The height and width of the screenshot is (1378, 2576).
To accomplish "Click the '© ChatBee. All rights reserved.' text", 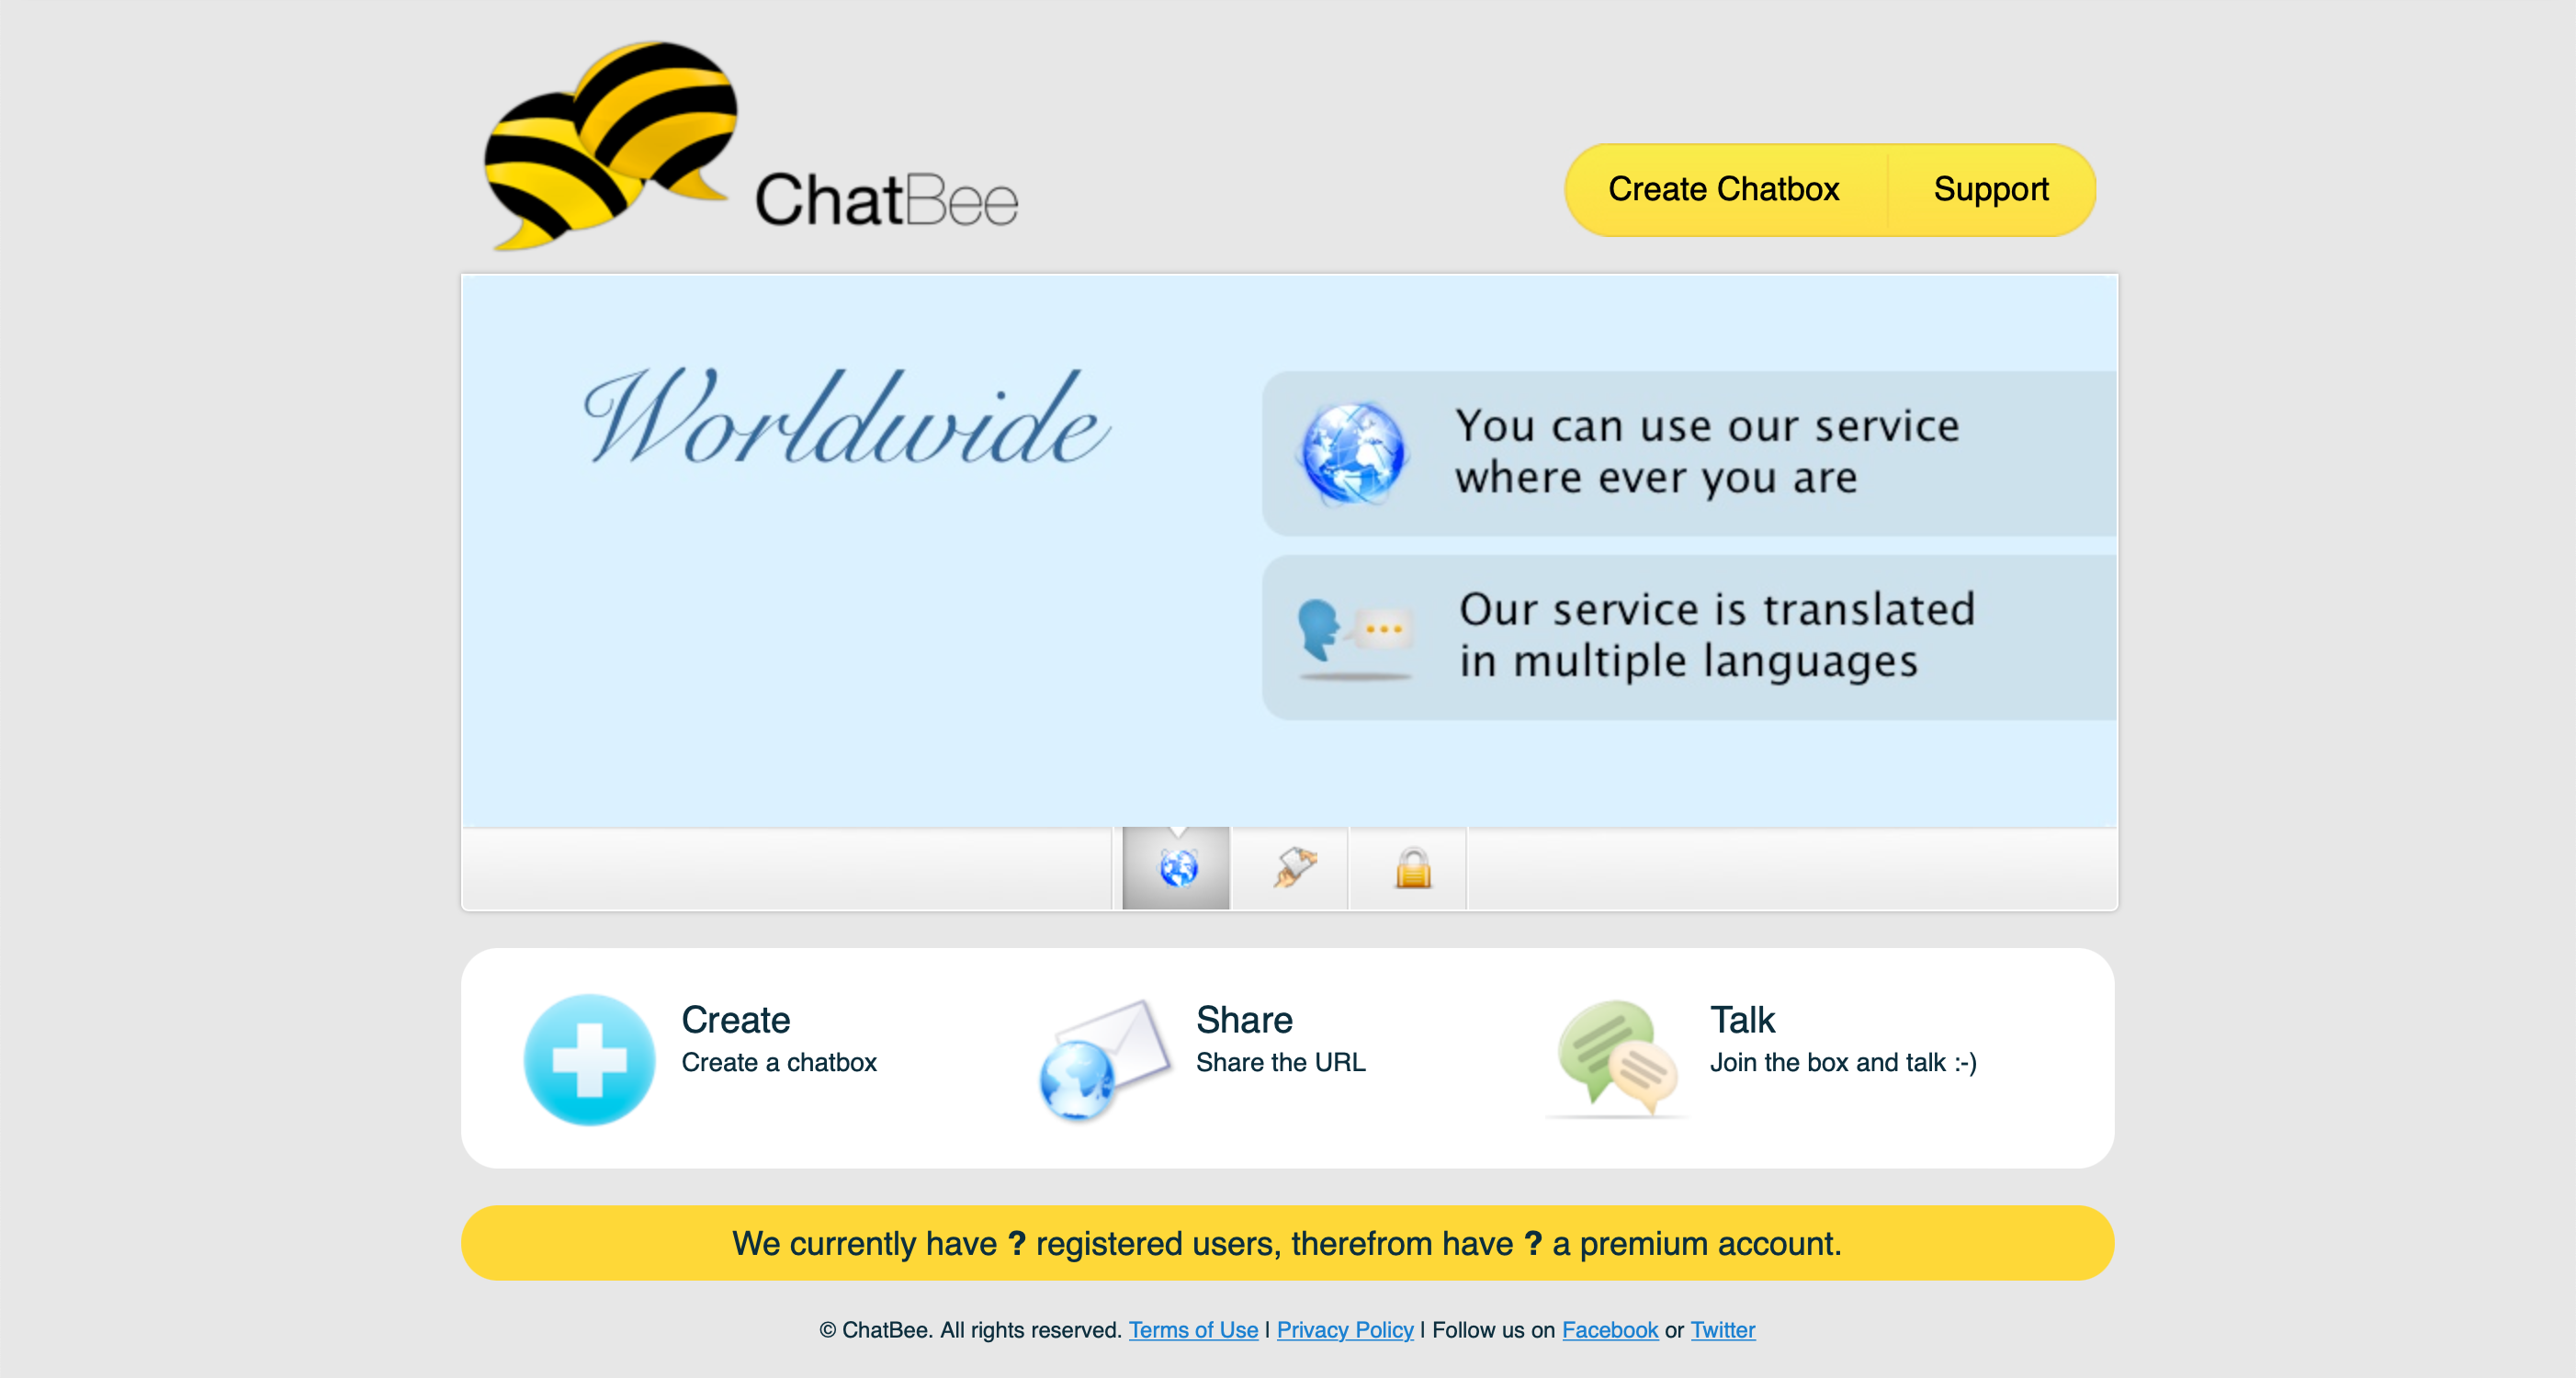I will coord(970,1330).
